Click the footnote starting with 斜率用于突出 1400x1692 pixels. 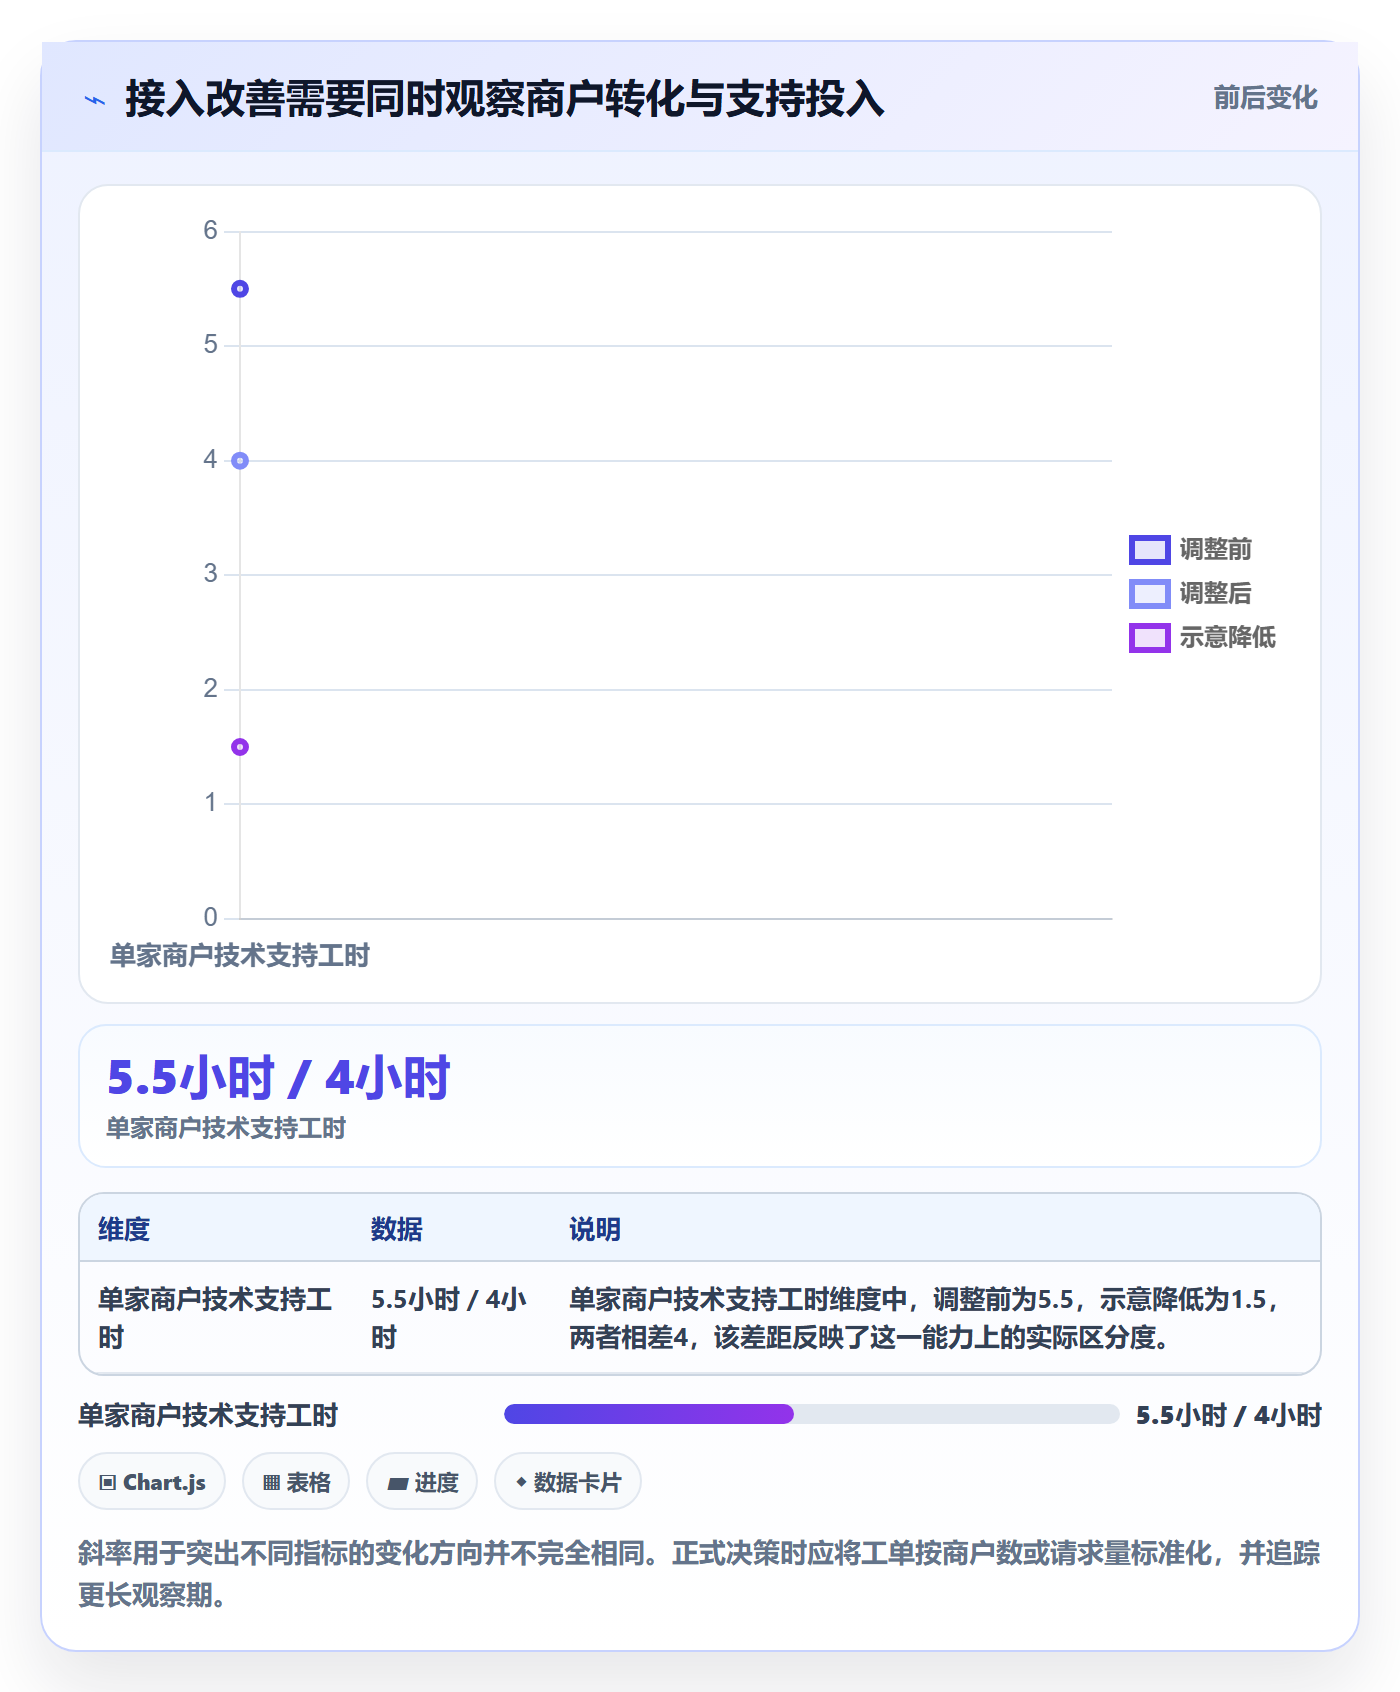[x=699, y=1574]
